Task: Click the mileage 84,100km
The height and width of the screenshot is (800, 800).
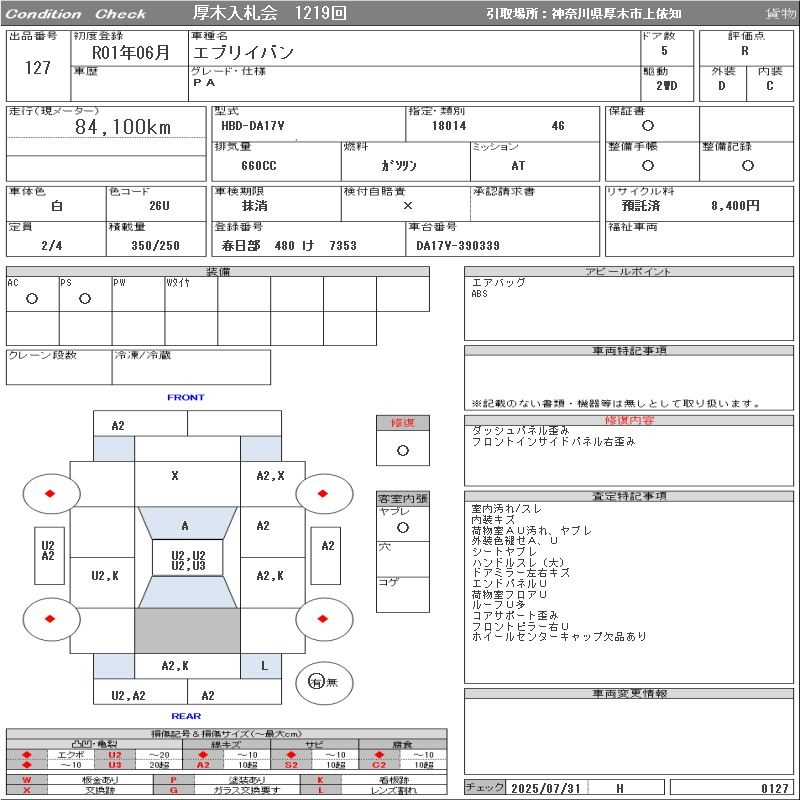Action: click(x=123, y=127)
